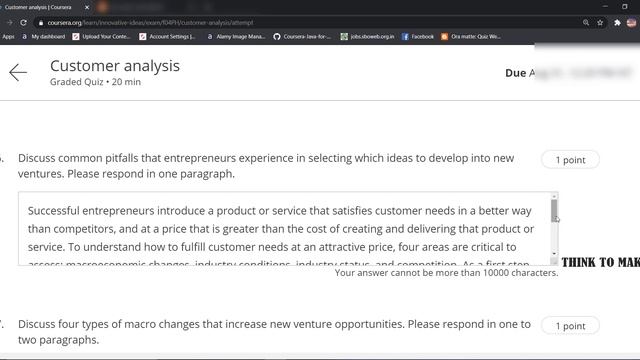Open the browser extensions puzzle icon
The image size is (640, 360).
[617, 23]
